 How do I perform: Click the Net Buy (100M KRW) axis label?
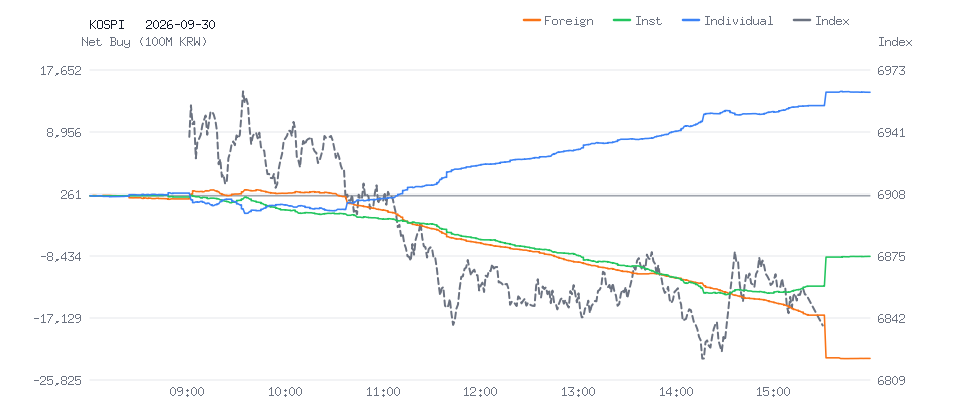coord(144,42)
